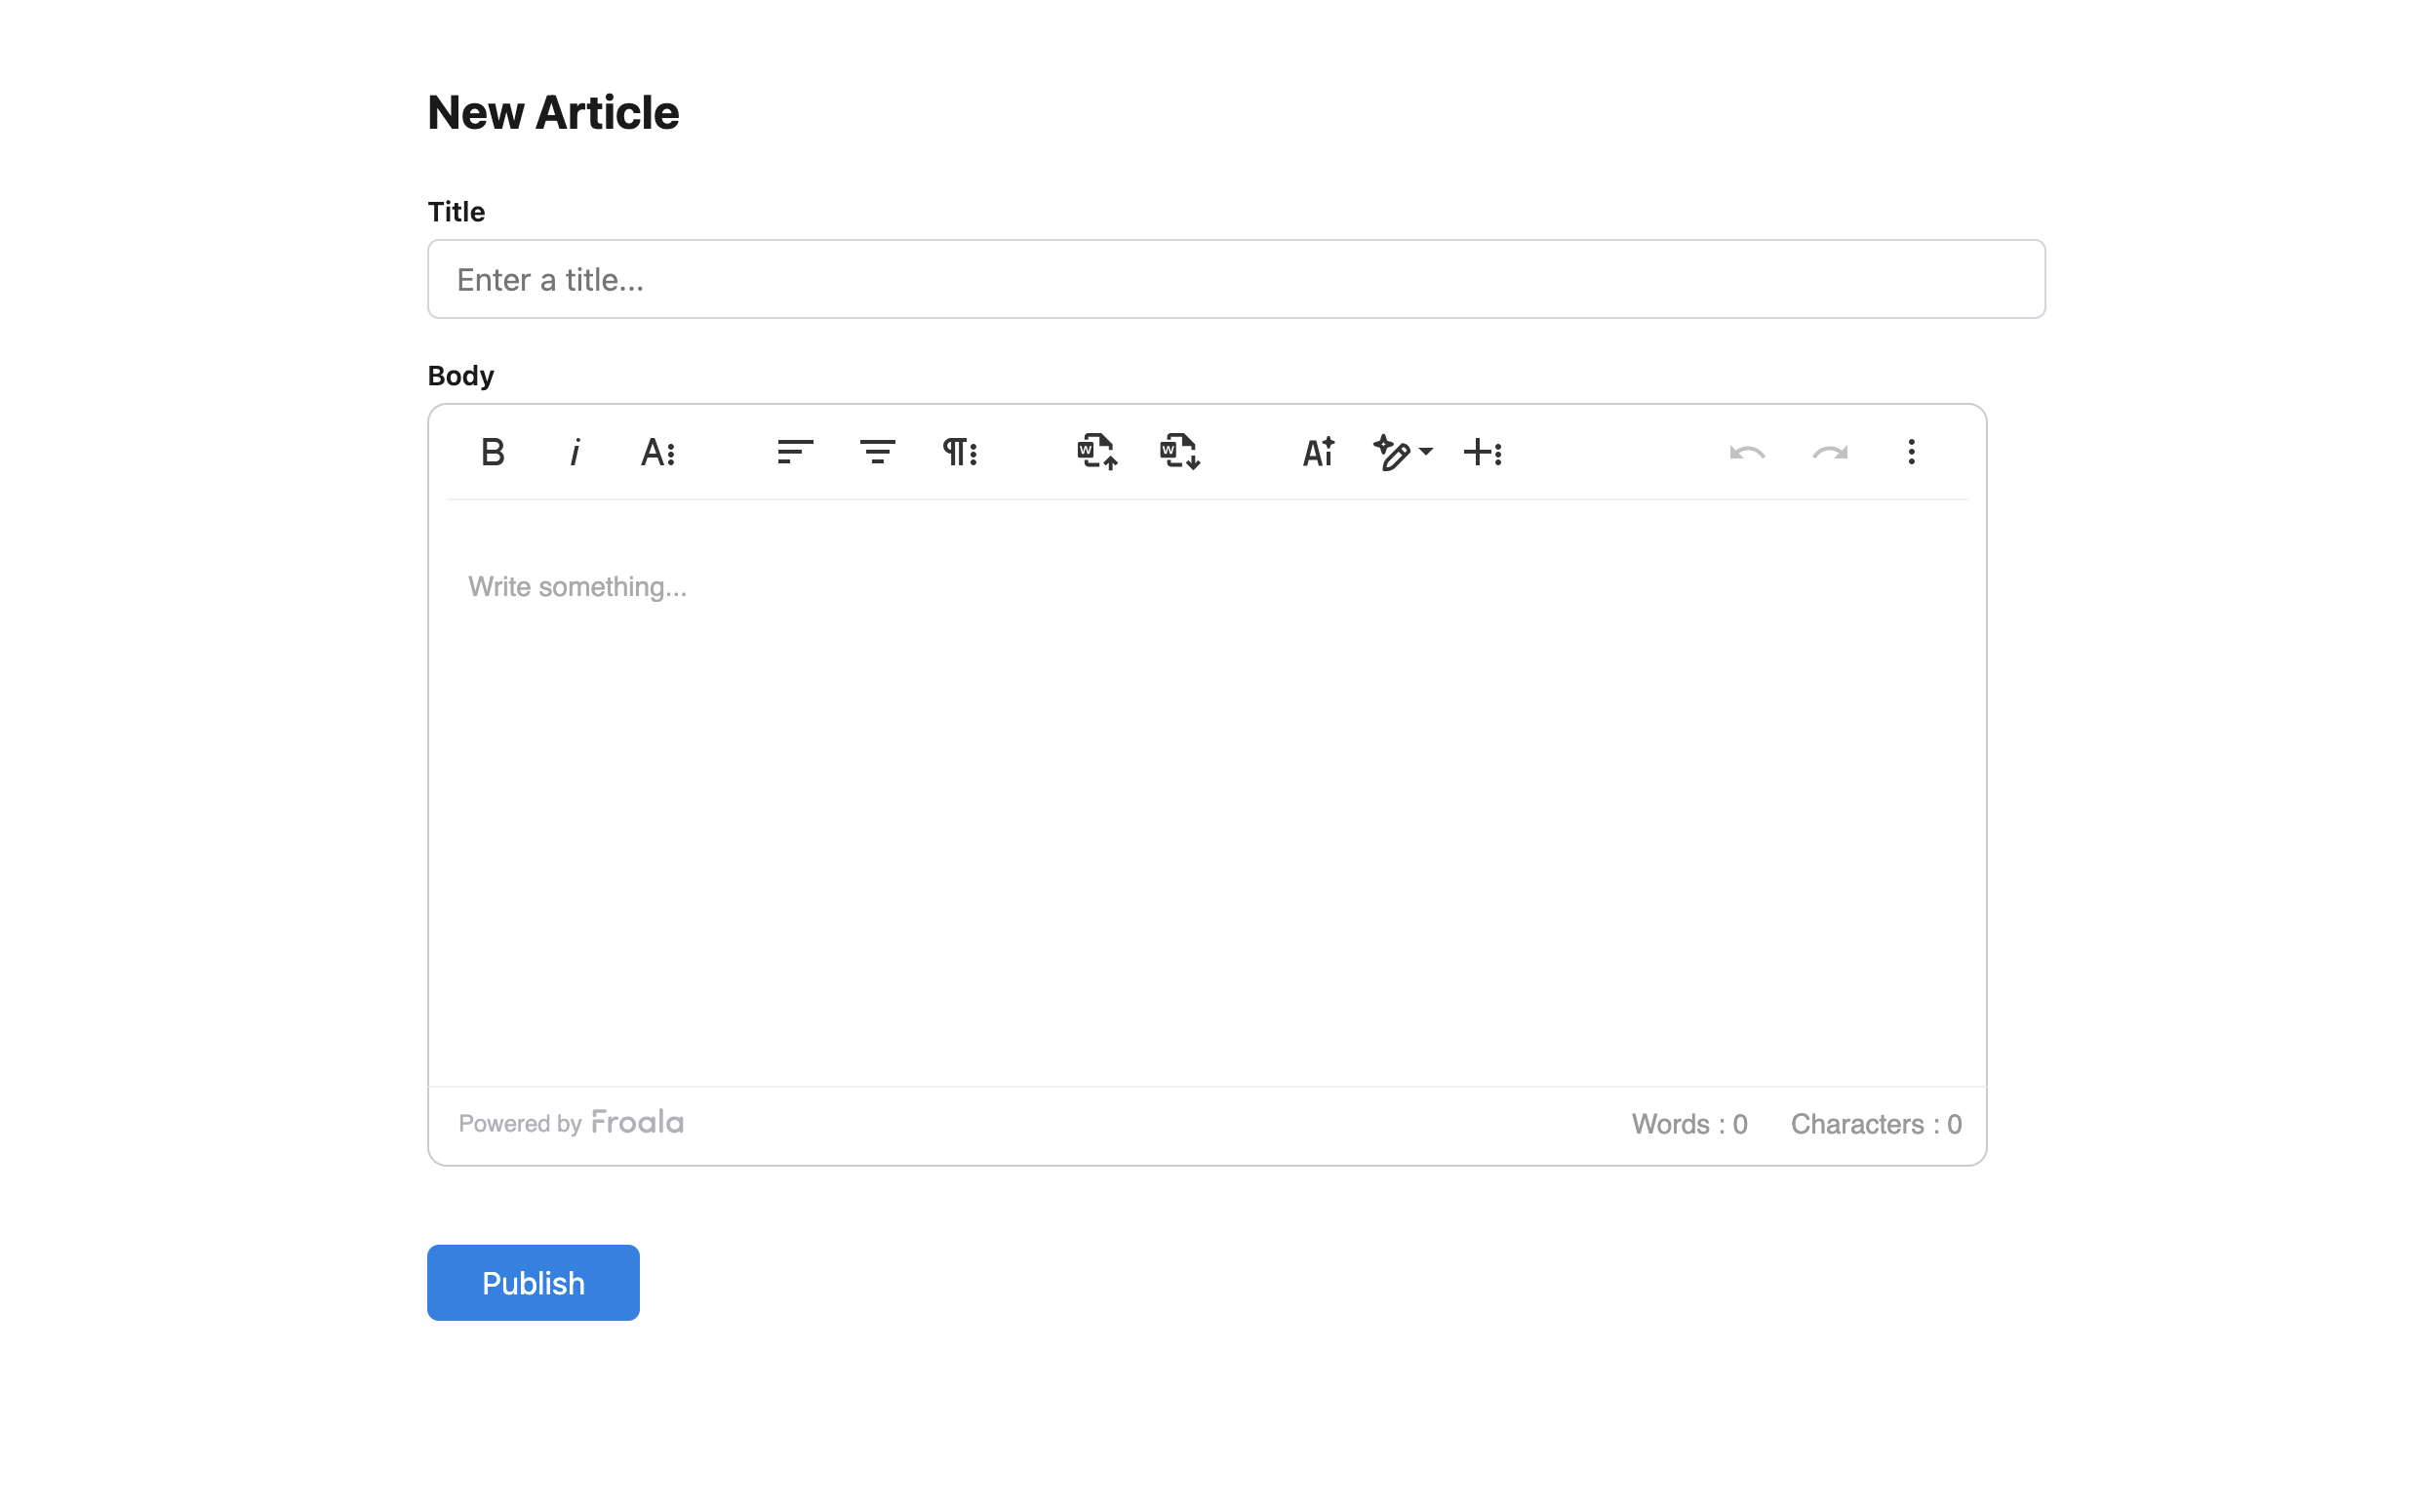The width and height of the screenshot is (2421, 1512).
Task: Click the Title input field
Action: [1236, 279]
